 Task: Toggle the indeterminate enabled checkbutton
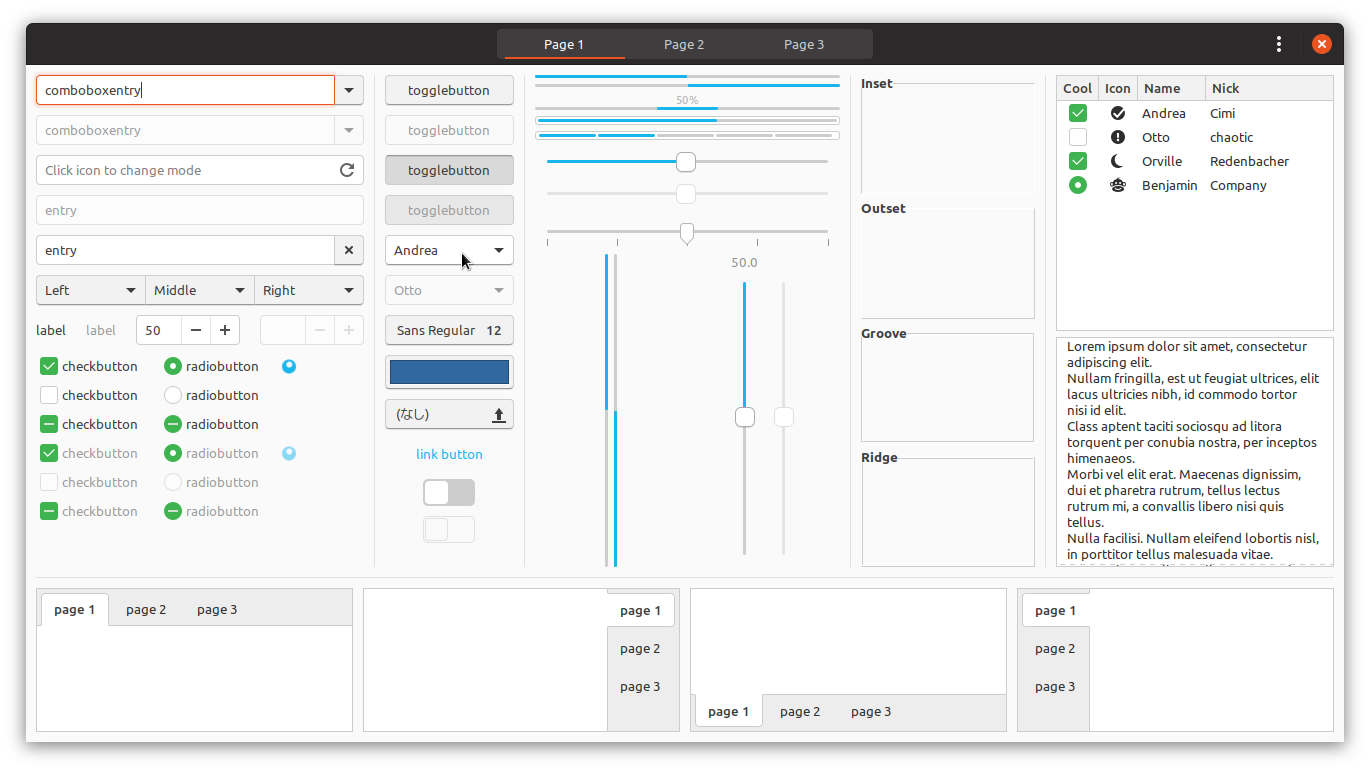[x=49, y=424]
